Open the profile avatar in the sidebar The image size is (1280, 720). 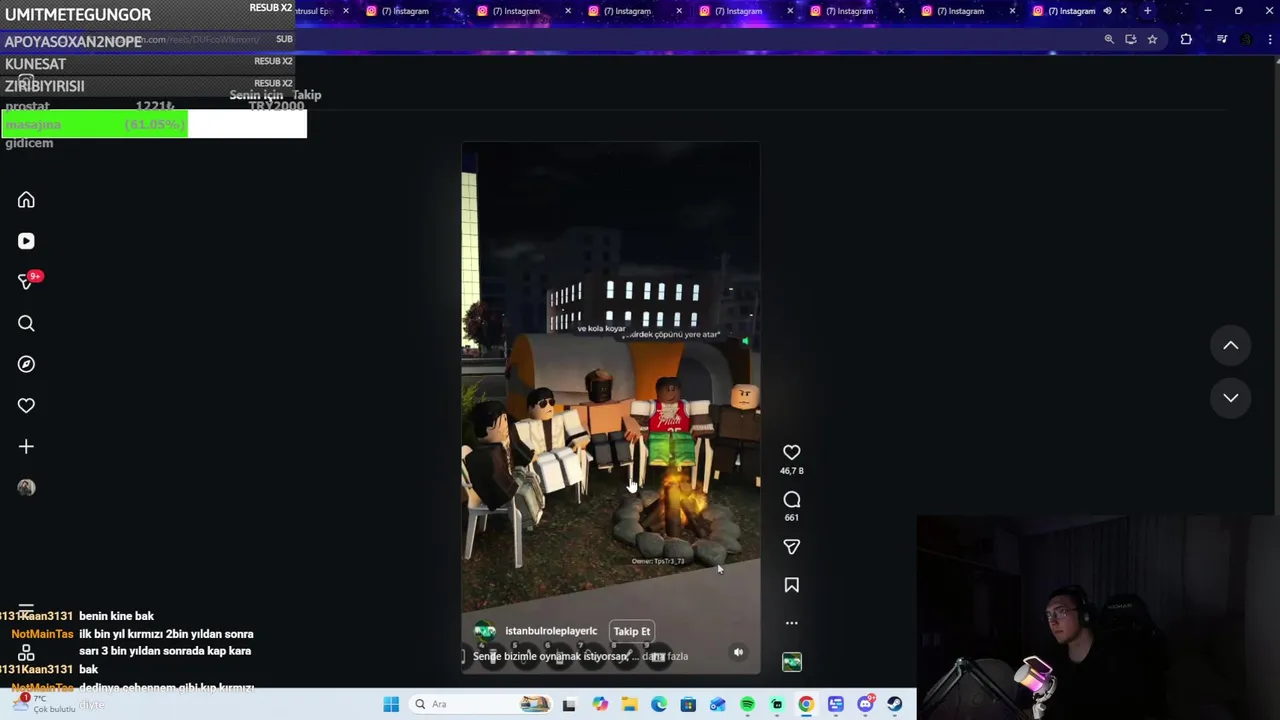[26, 487]
